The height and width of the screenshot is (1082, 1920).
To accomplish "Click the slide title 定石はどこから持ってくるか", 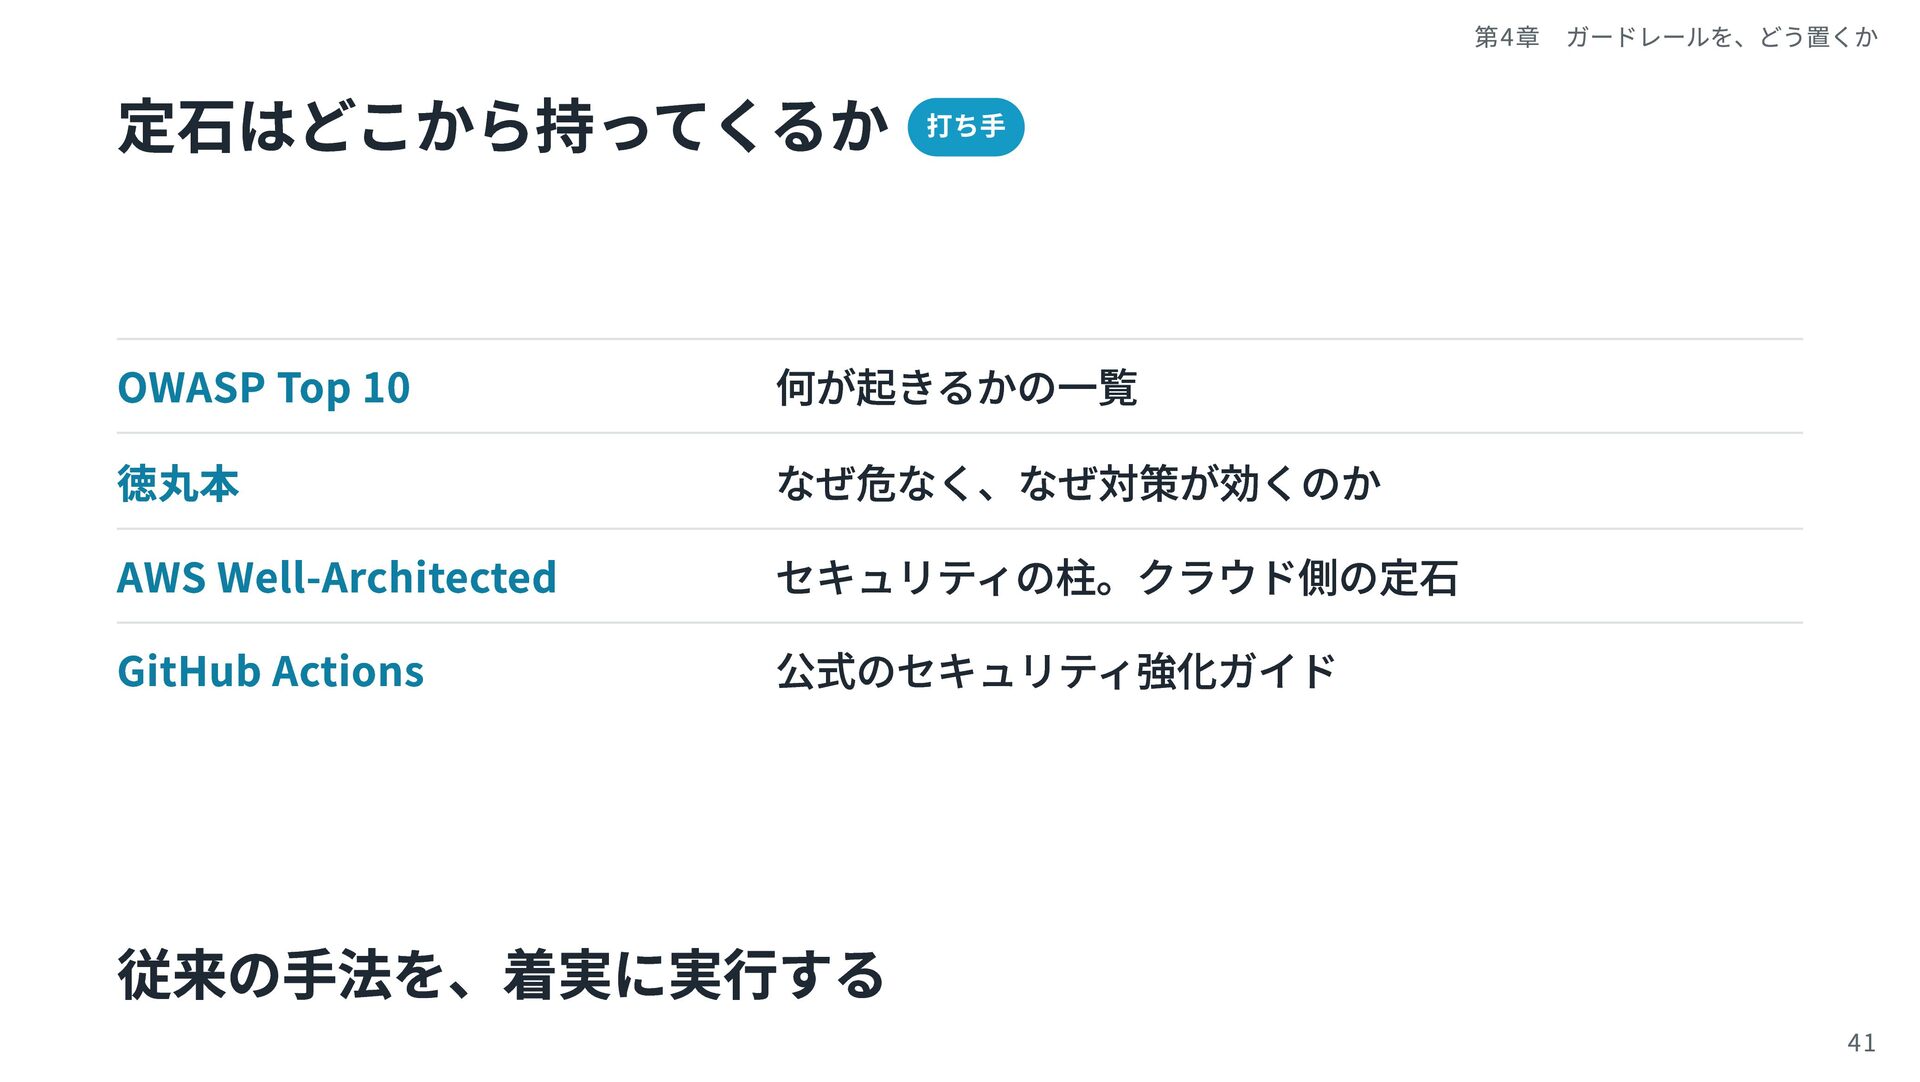I will click(x=503, y=127).
